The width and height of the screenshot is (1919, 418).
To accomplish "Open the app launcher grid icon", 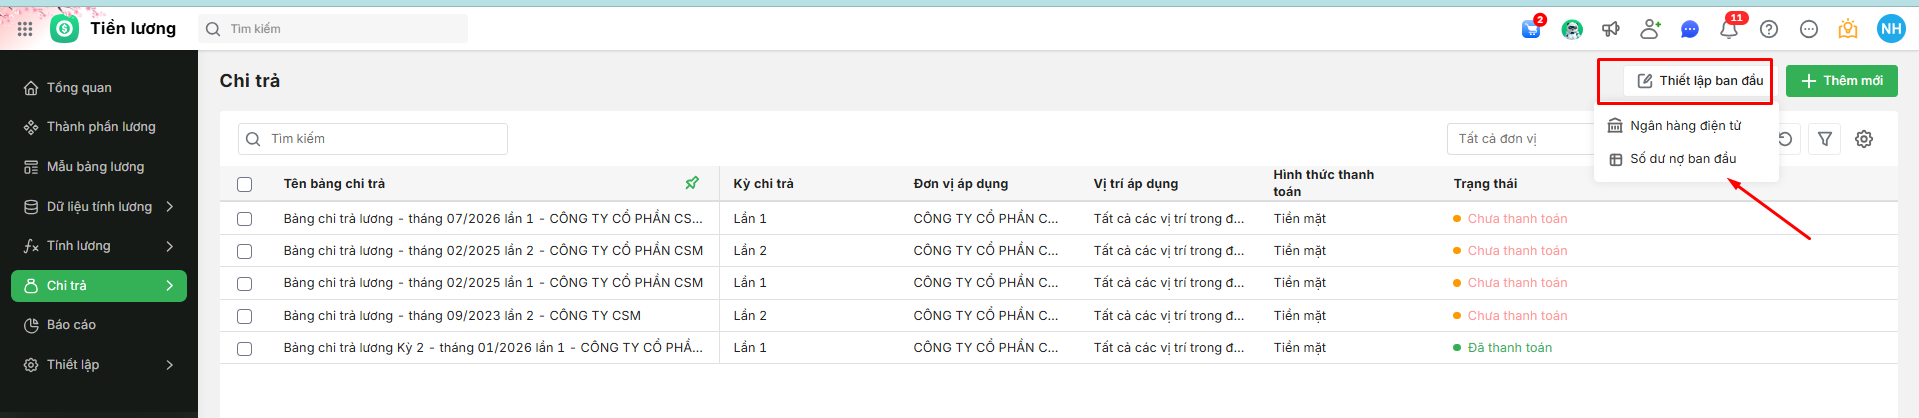I will 25,29.
